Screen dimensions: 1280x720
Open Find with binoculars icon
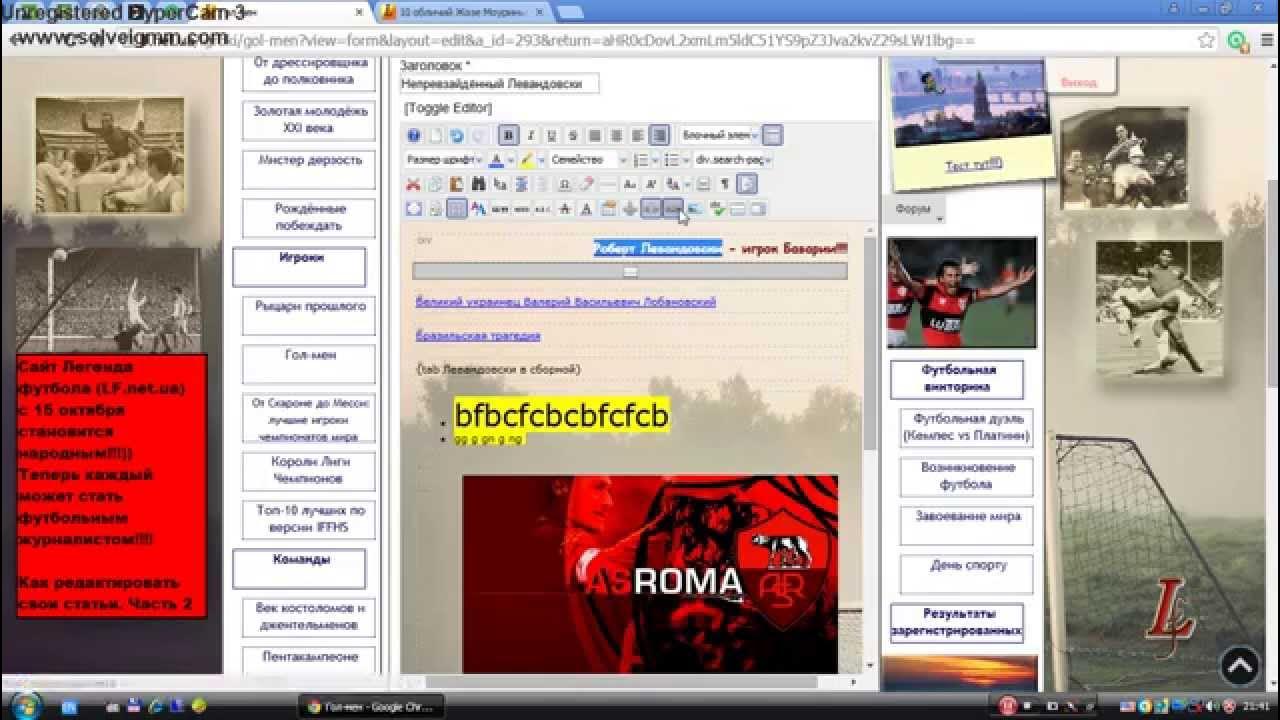(478, 184)
